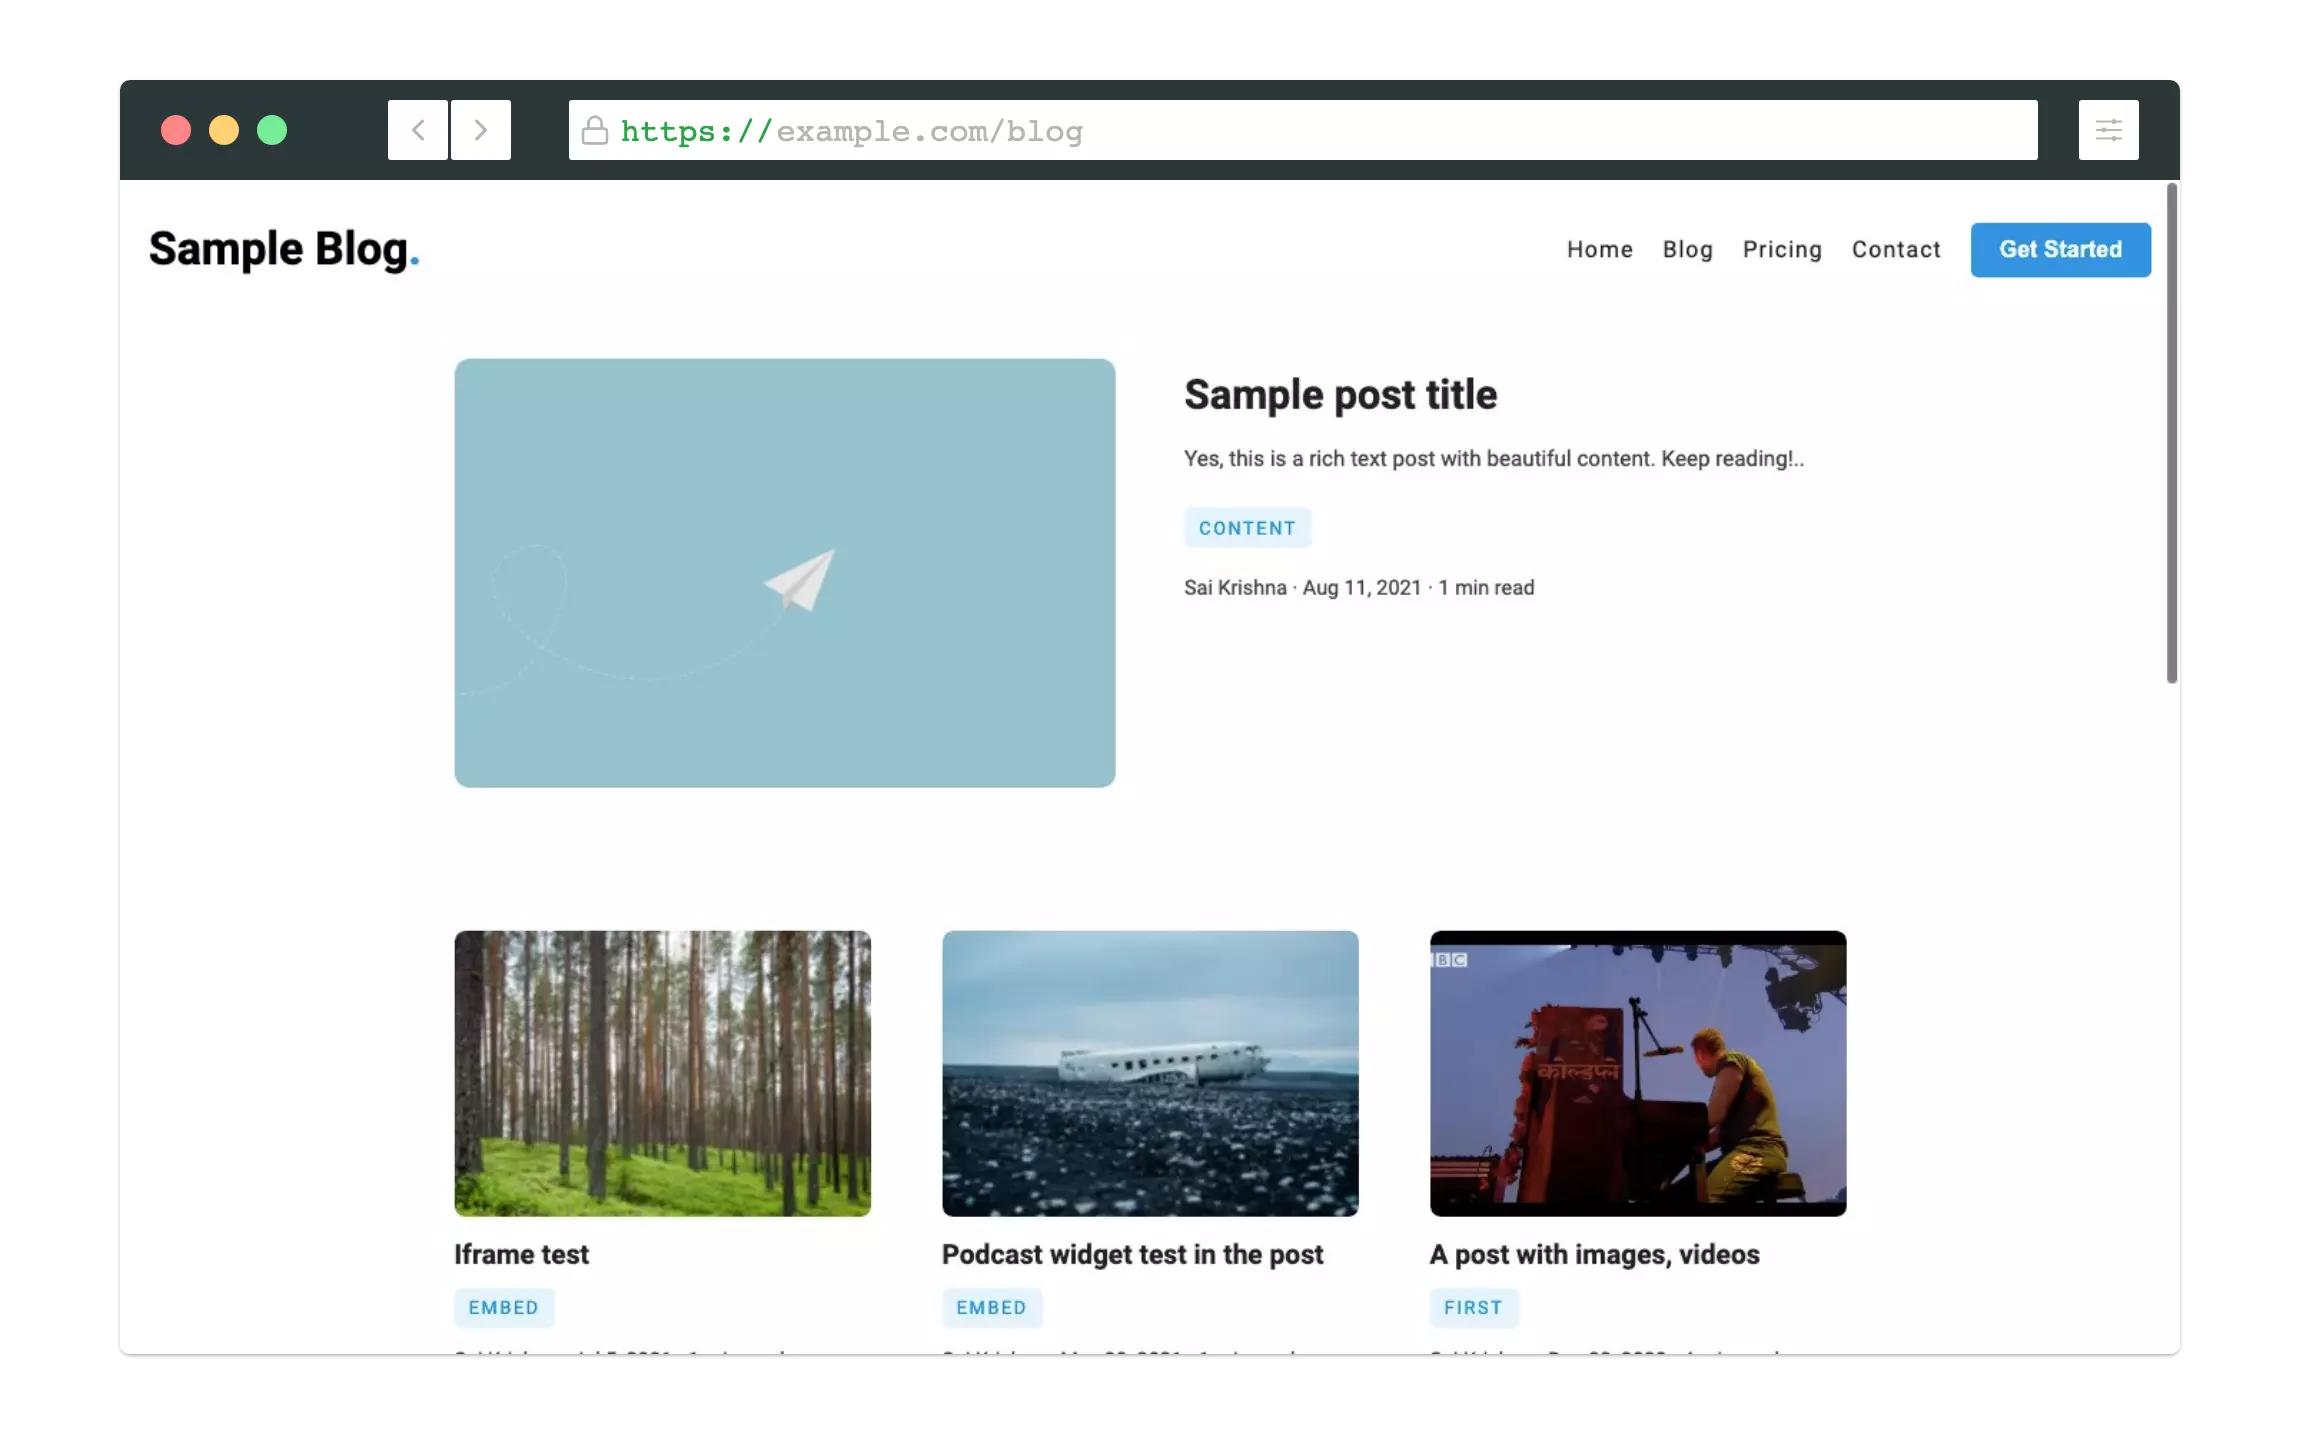2300x1434 pixels.
Task: Open the Contact navigation link
Action: point(1895,250)
